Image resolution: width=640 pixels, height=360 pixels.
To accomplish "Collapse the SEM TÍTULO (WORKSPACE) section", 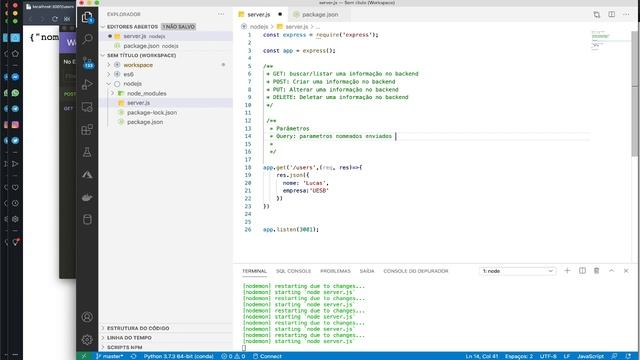I will point(103,55).
